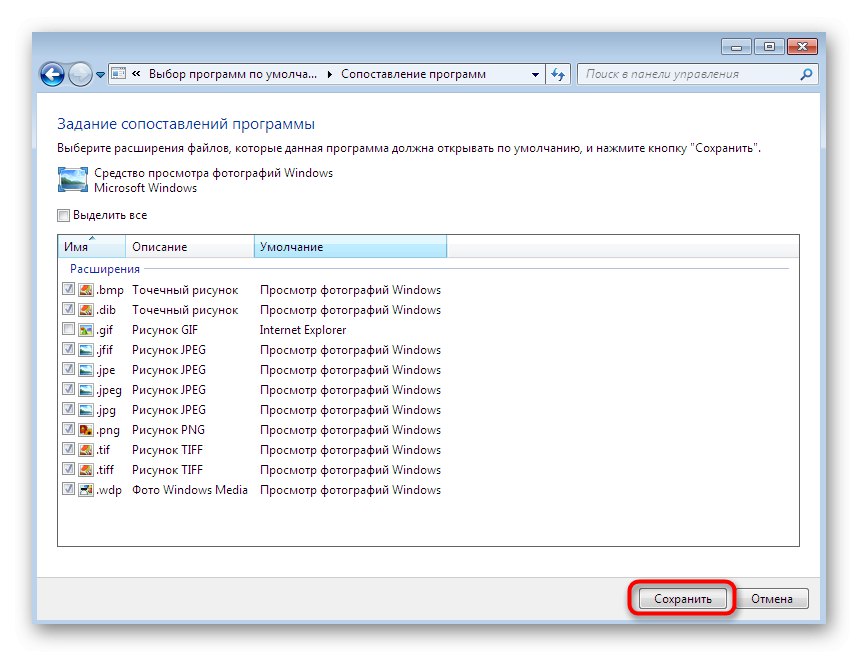Click the .png file type icon

(x=86, y=429)
